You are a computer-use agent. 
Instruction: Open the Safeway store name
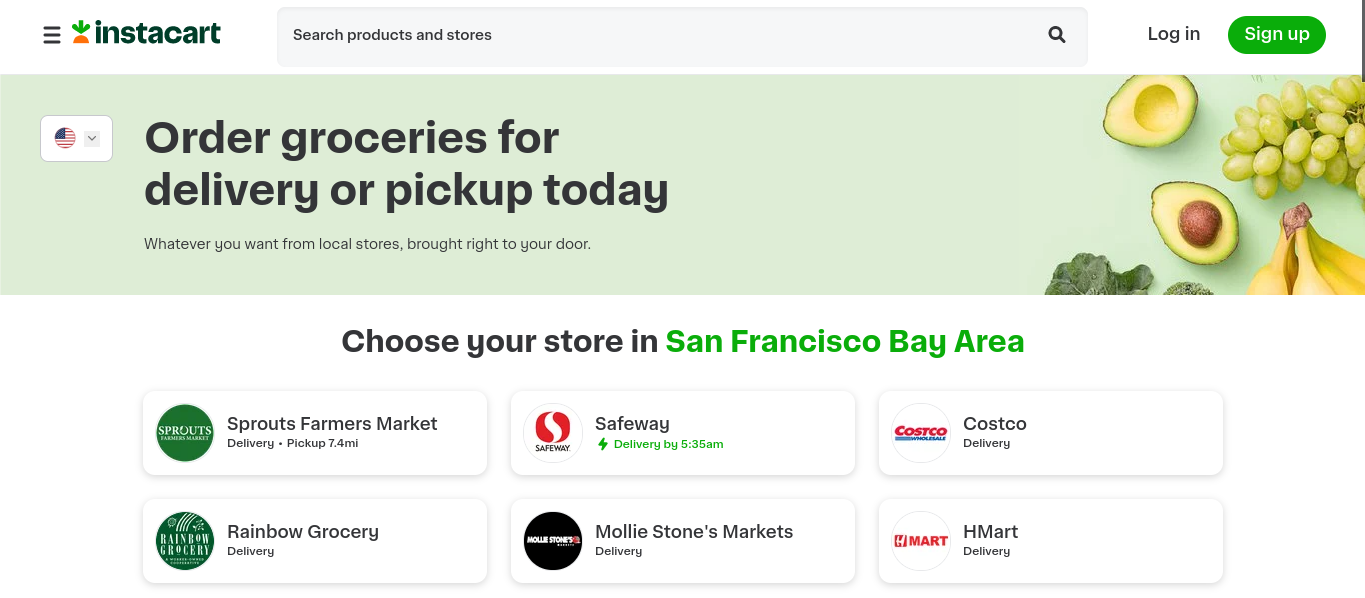pos(632,424)
